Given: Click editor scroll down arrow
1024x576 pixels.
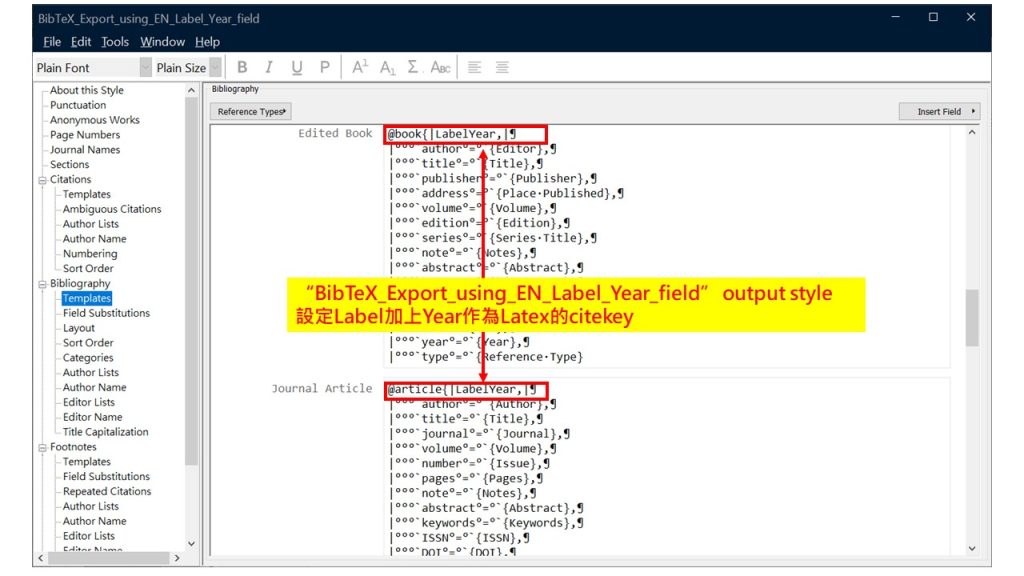Looking at the screenshot, I should pos(972,549).
